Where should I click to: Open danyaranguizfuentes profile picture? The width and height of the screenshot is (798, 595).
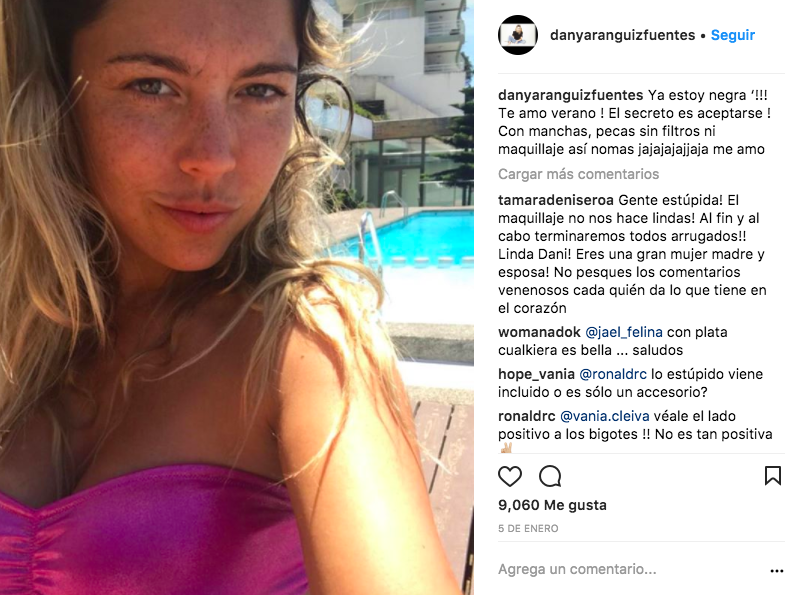pos(518,35)
